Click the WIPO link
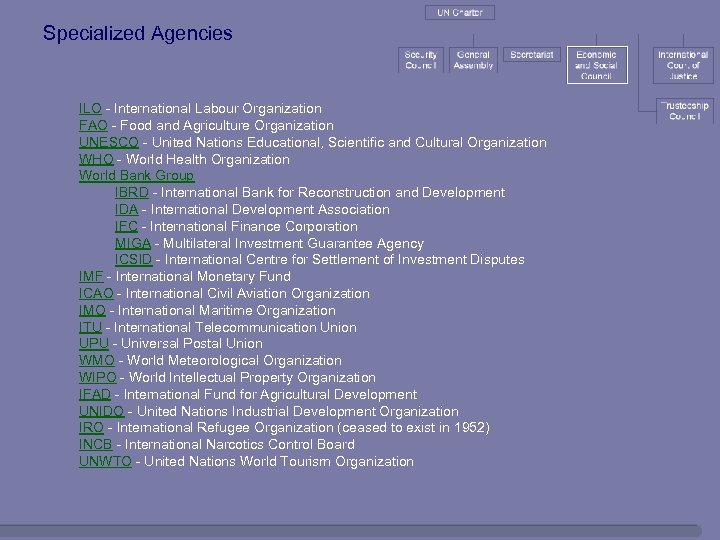The image size is (720, 540). [98, 377]
